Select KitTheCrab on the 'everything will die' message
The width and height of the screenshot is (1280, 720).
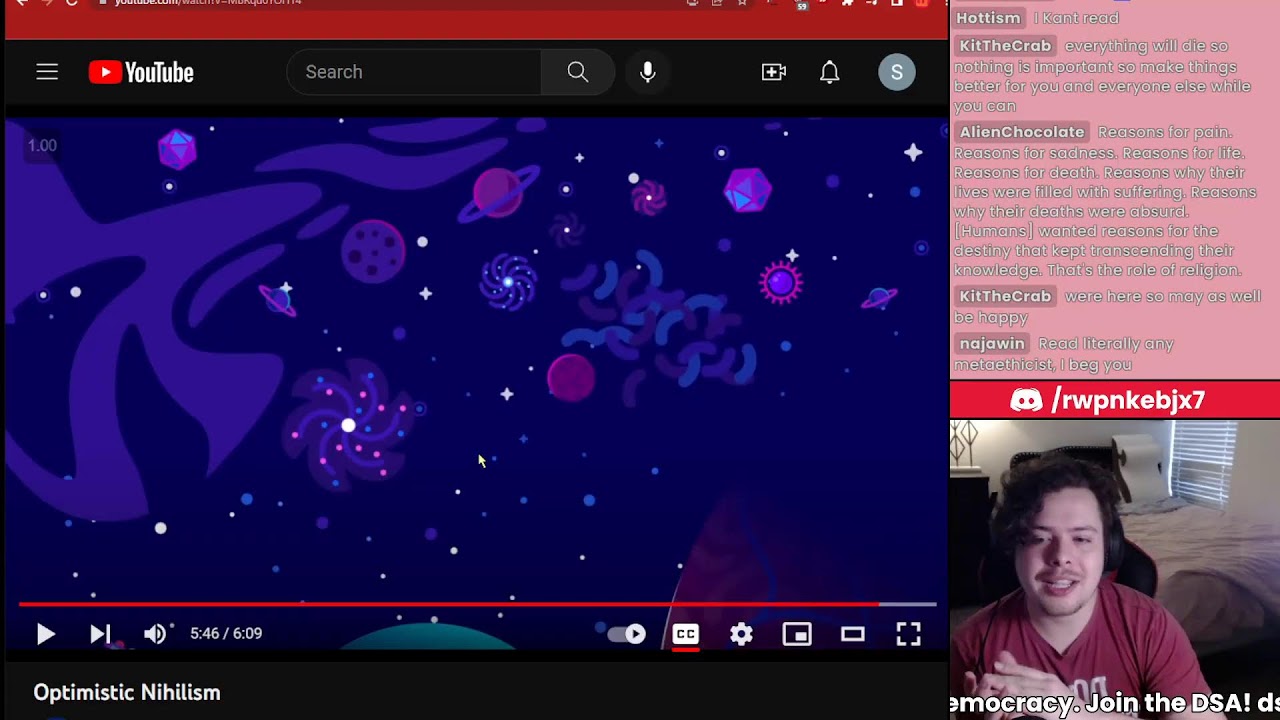tap(1005, 46)
